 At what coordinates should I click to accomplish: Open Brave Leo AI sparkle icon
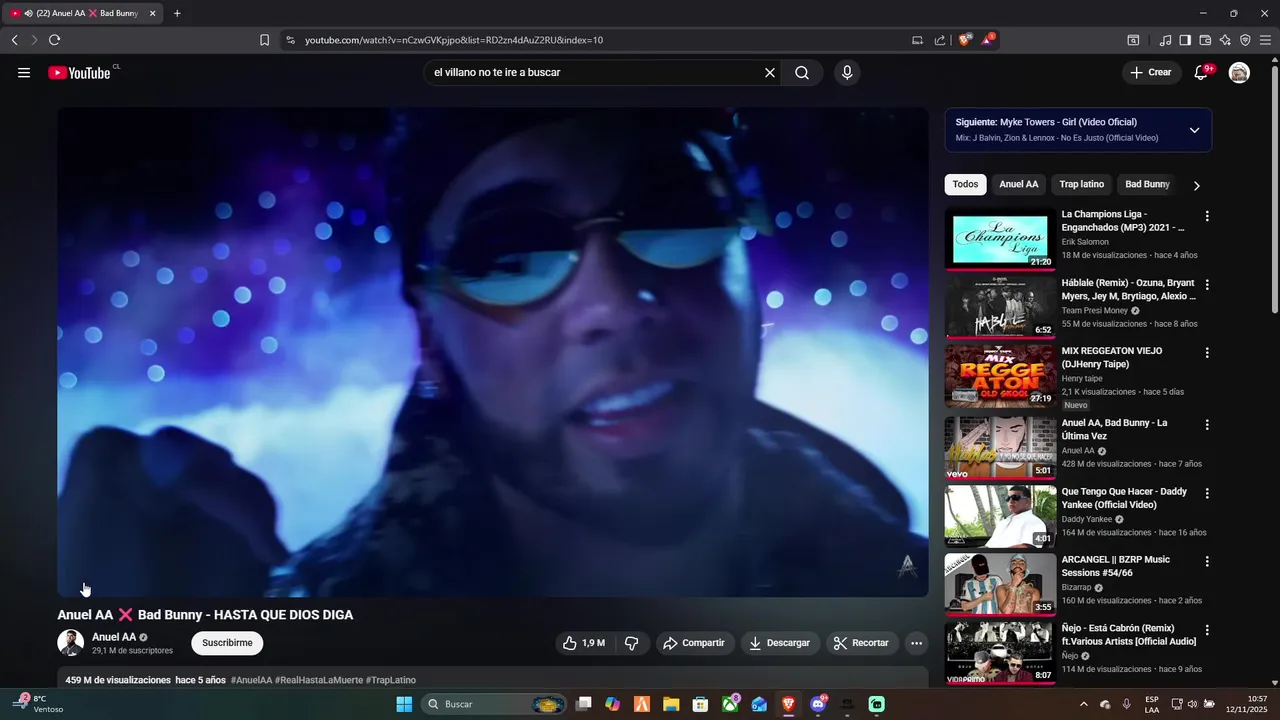(x=1225, y=40)
